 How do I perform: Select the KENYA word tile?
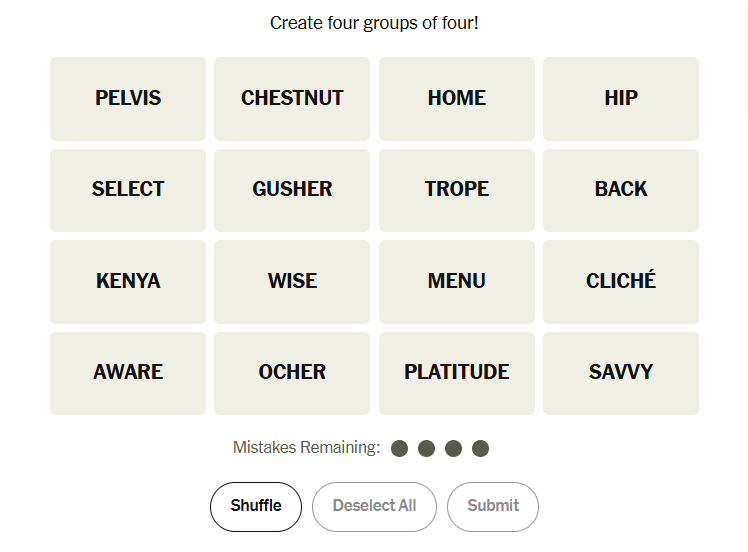pyautogui.click(x=128, y=281)
